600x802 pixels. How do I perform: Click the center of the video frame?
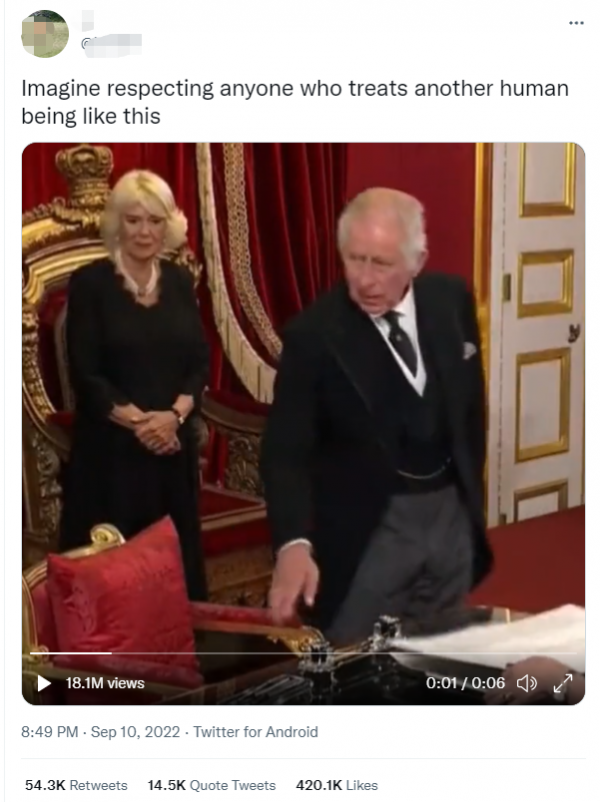pos(303,424)
